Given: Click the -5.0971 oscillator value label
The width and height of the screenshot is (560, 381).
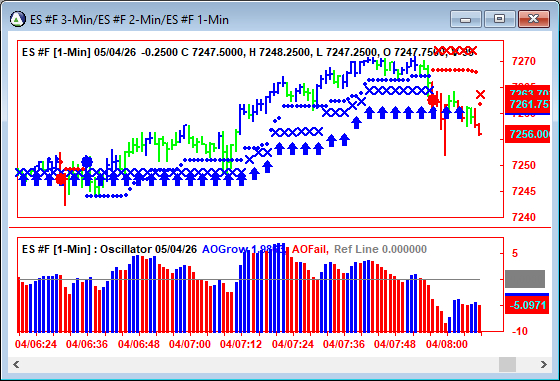Looking at the screenshot, I should click(x=527, y=305).
